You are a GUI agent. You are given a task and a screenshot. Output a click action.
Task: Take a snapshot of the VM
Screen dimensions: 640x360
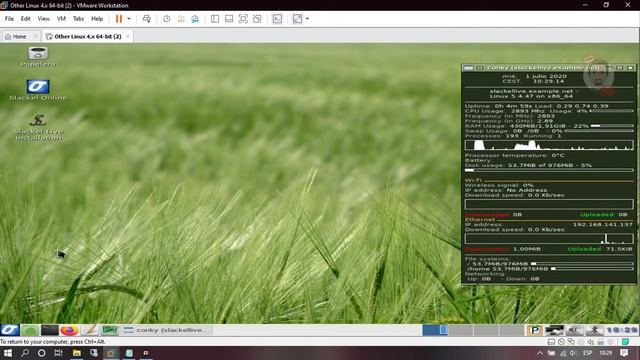click(167, 19)
